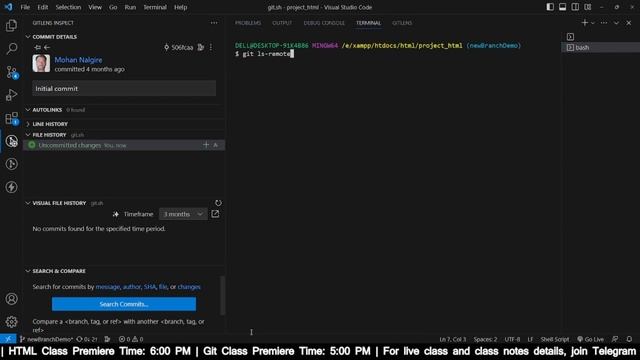The width and height of the screenshot is (640, 360).
Task: Open the Explorer view in activity bar
Action: click(11, 26)
